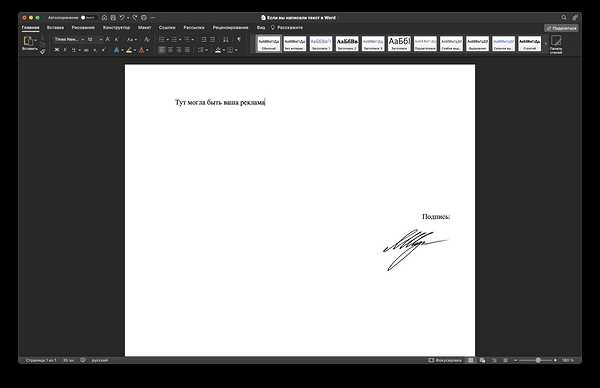The width and height of the screenshot is (600, 388).
Task: Click the page count in status bar
Action: (x=41, y=360)
